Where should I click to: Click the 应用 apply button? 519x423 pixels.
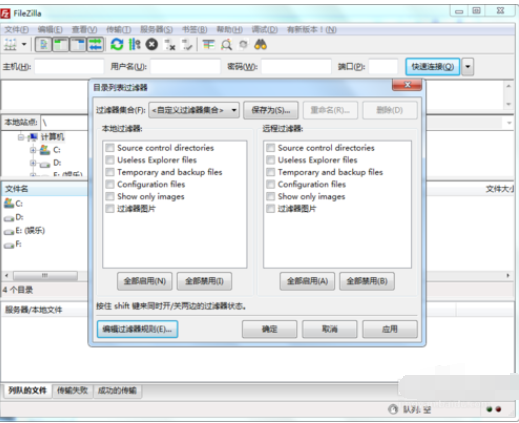(x=390, y=329)
